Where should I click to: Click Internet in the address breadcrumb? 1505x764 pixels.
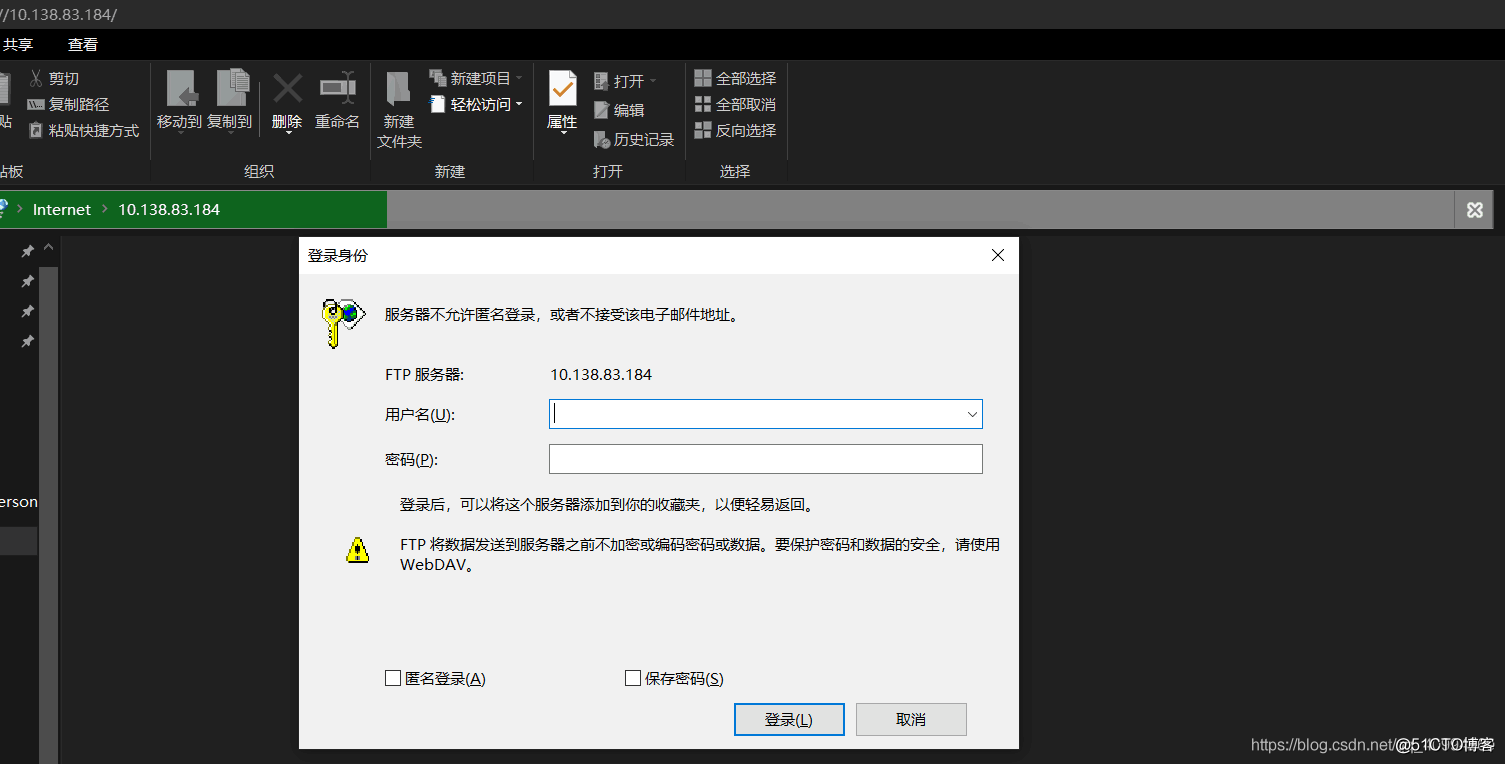62,209
